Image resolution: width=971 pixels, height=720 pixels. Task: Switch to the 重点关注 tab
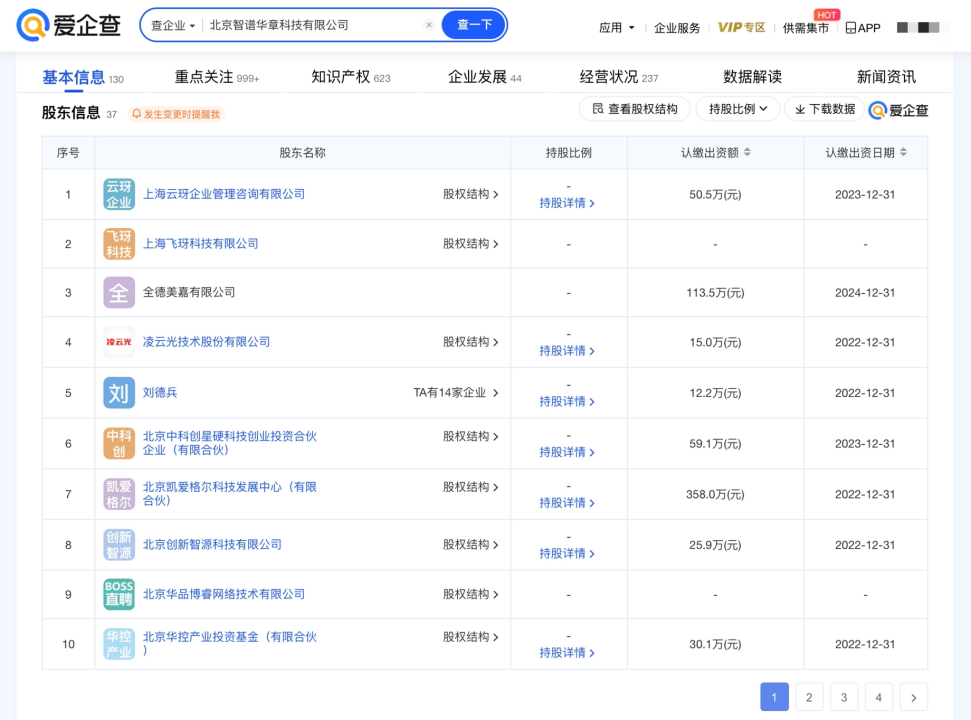coord(217,77)
